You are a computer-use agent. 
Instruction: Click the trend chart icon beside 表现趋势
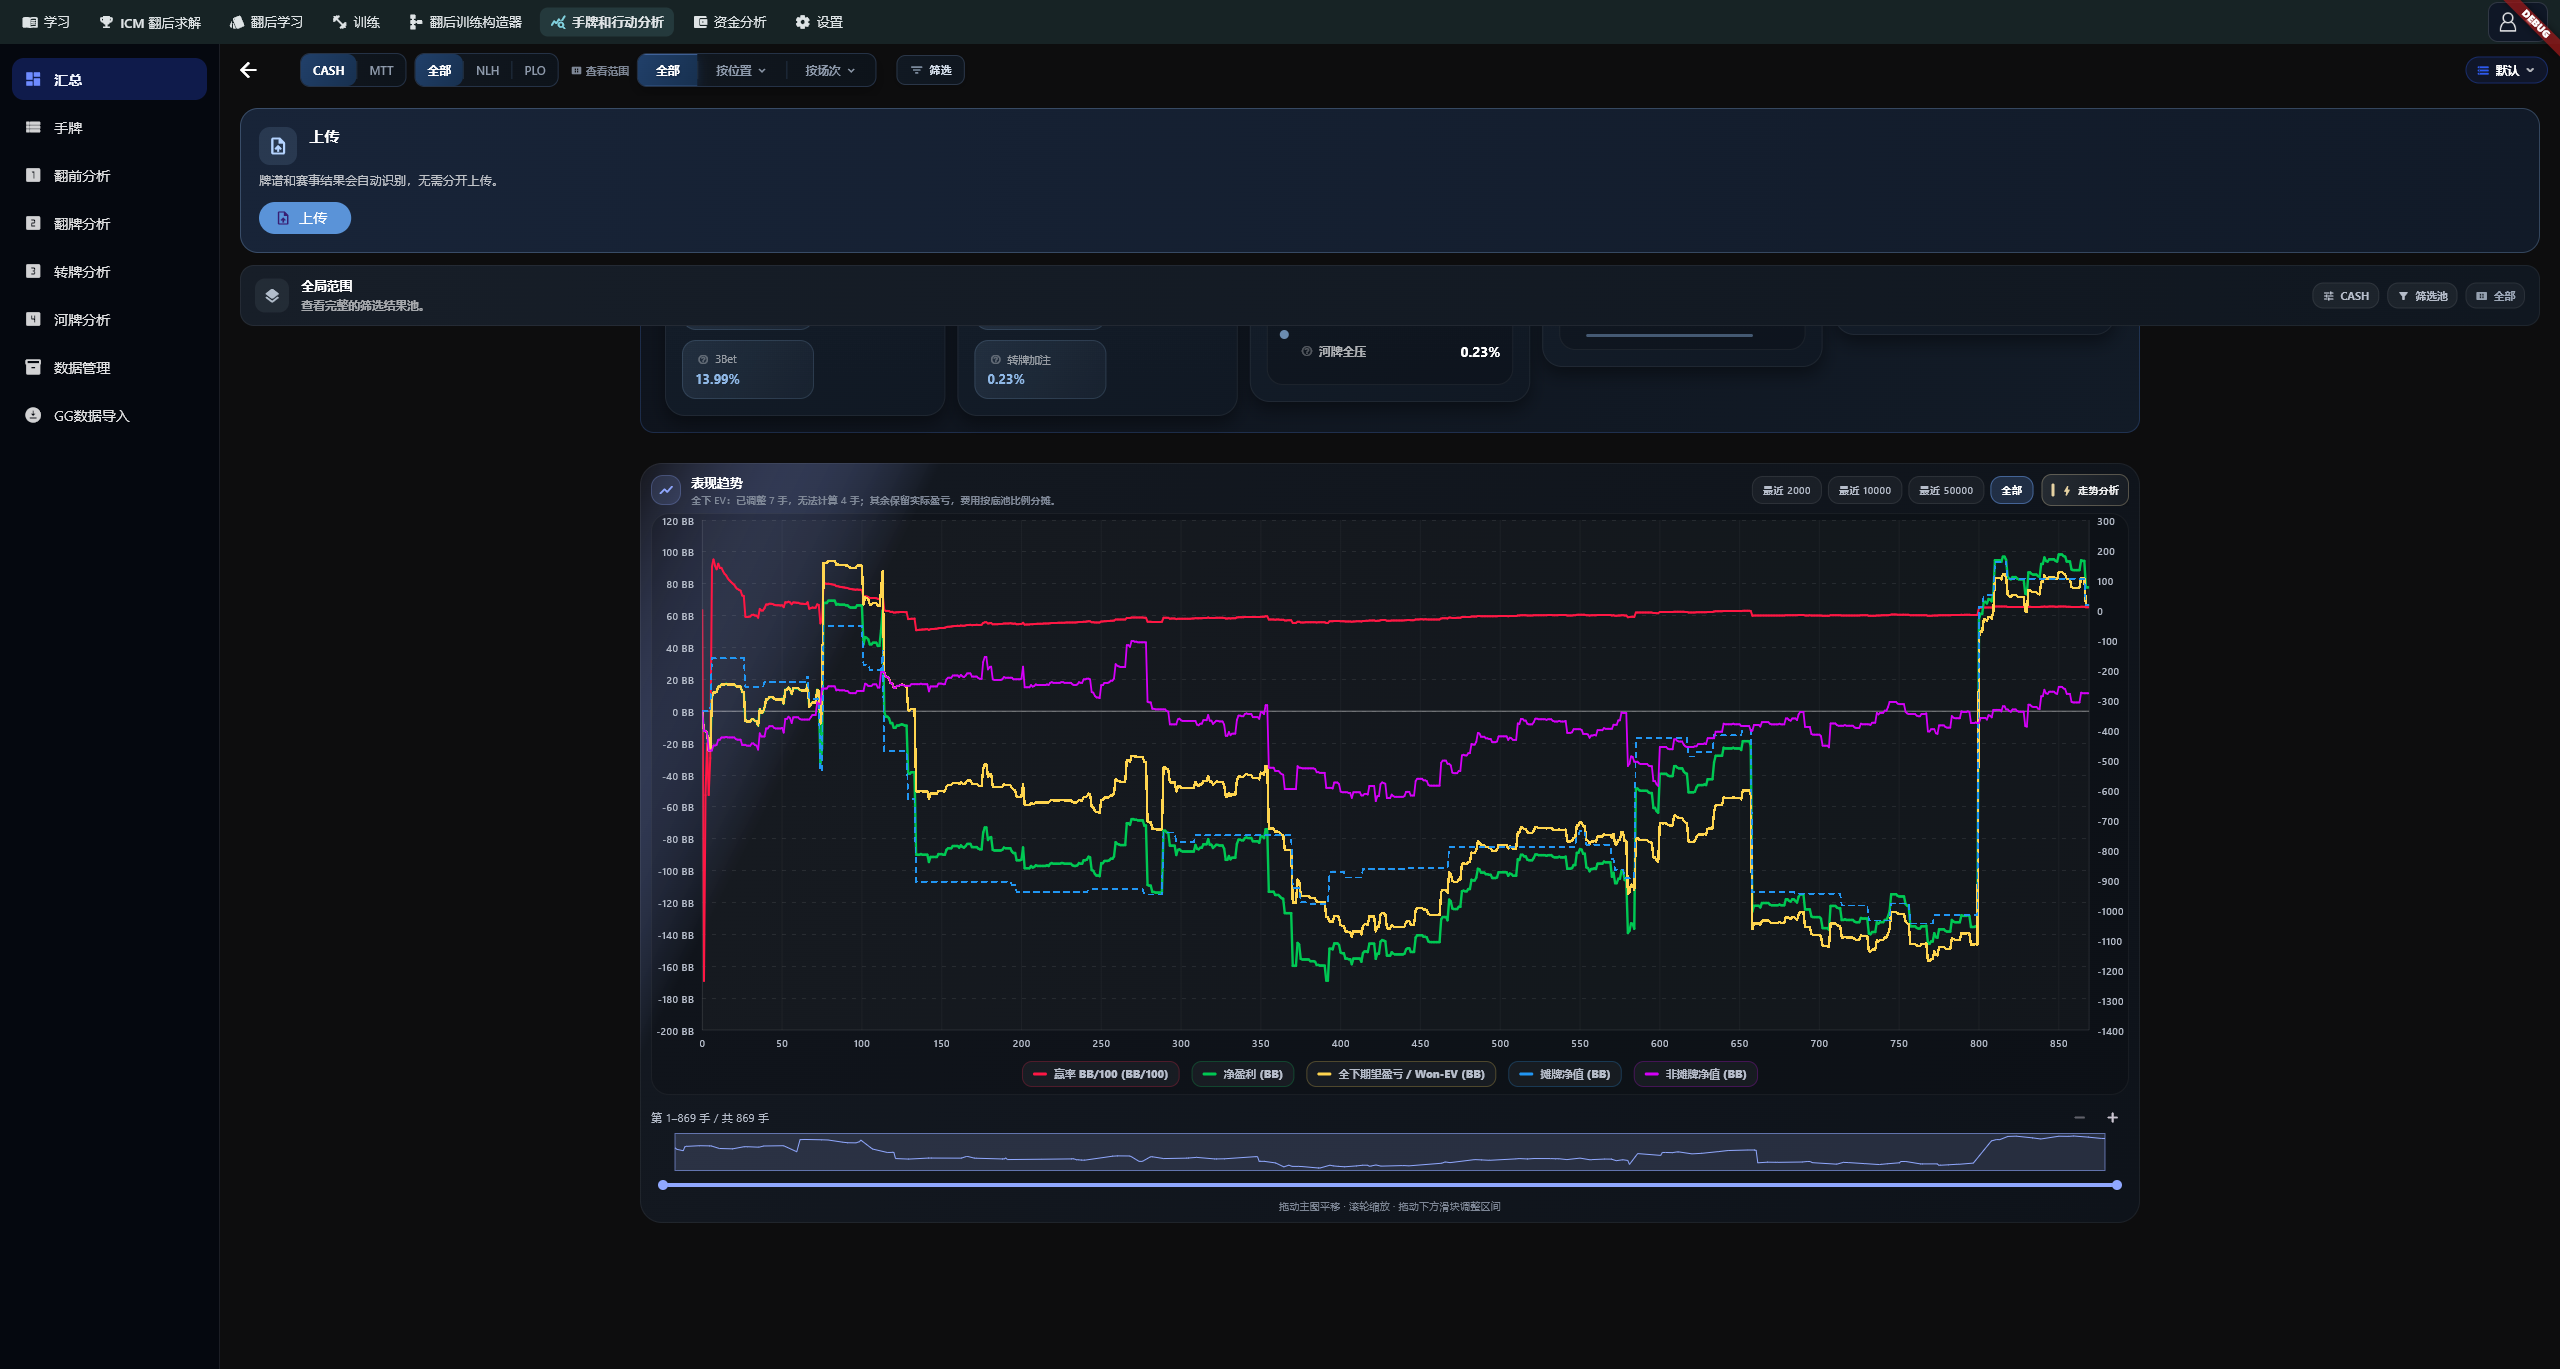666,490
